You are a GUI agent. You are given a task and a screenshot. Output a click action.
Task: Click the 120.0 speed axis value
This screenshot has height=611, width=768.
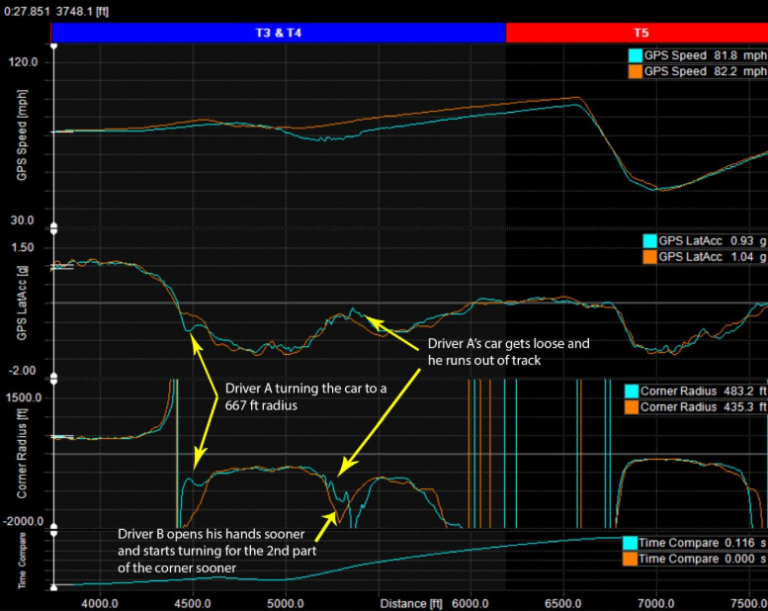(x=23, y=62)
